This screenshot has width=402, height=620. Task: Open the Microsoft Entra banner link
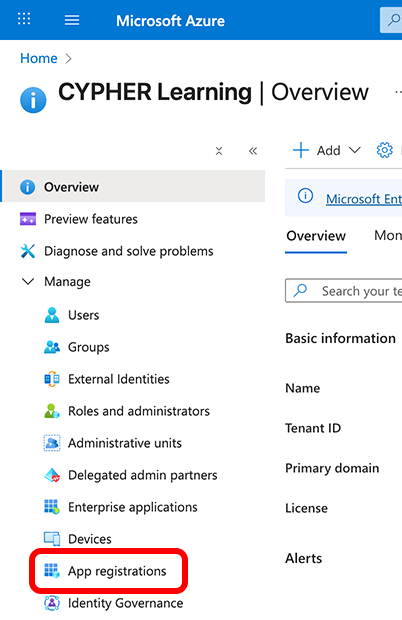click(364, 199)
